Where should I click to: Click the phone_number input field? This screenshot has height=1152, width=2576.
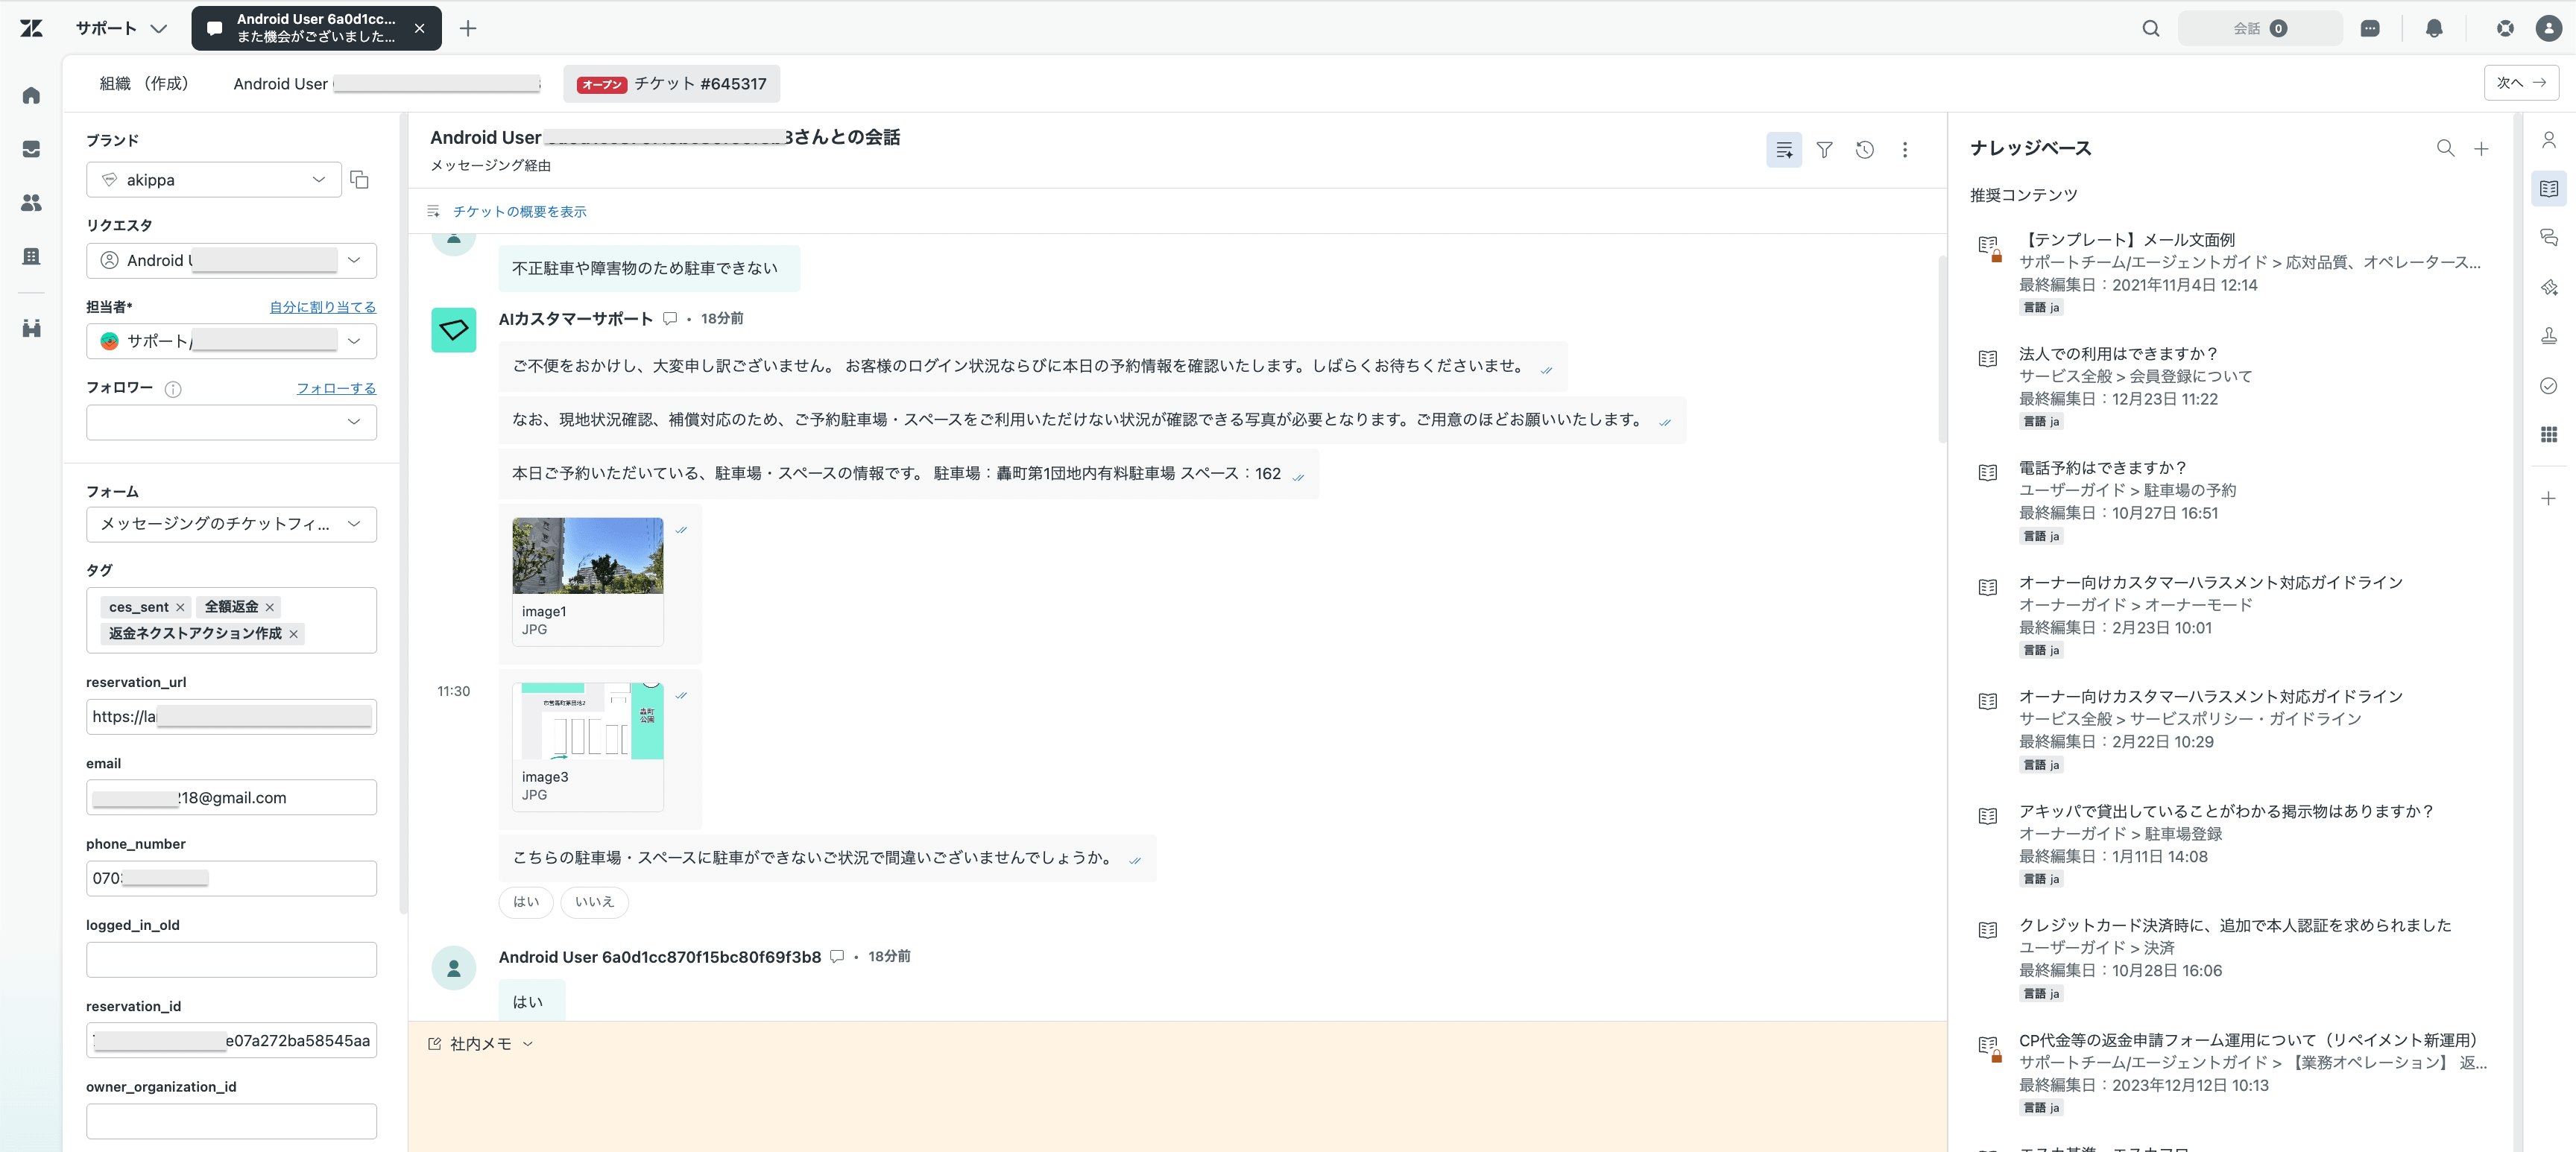coord(231,879)
